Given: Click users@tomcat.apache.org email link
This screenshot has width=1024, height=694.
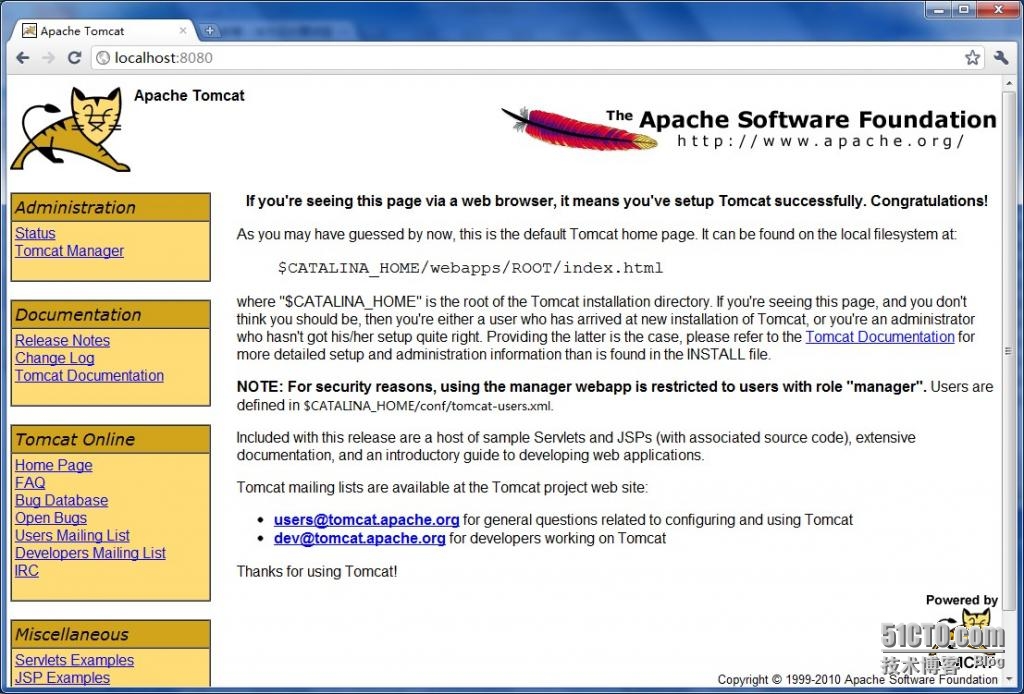Looking at the screenshot, I should click(x=366, y=520).
